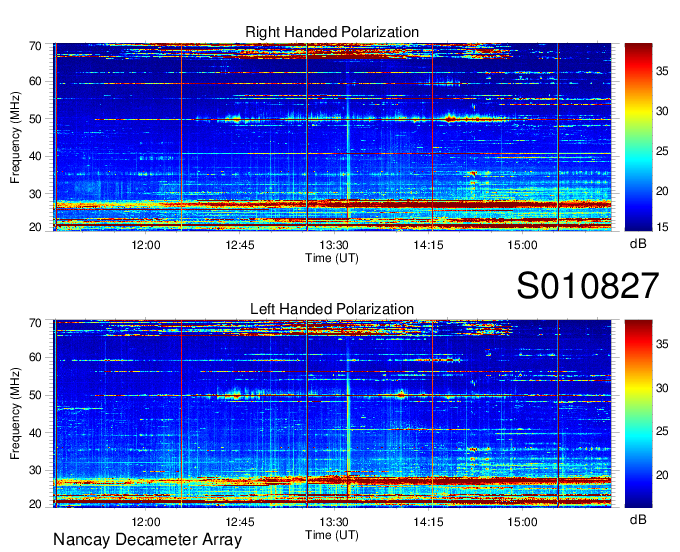The width and height of the screenshot is (680, 552).
Task: Click the right-handed polarization spectrogram
Action: [332, 137]
